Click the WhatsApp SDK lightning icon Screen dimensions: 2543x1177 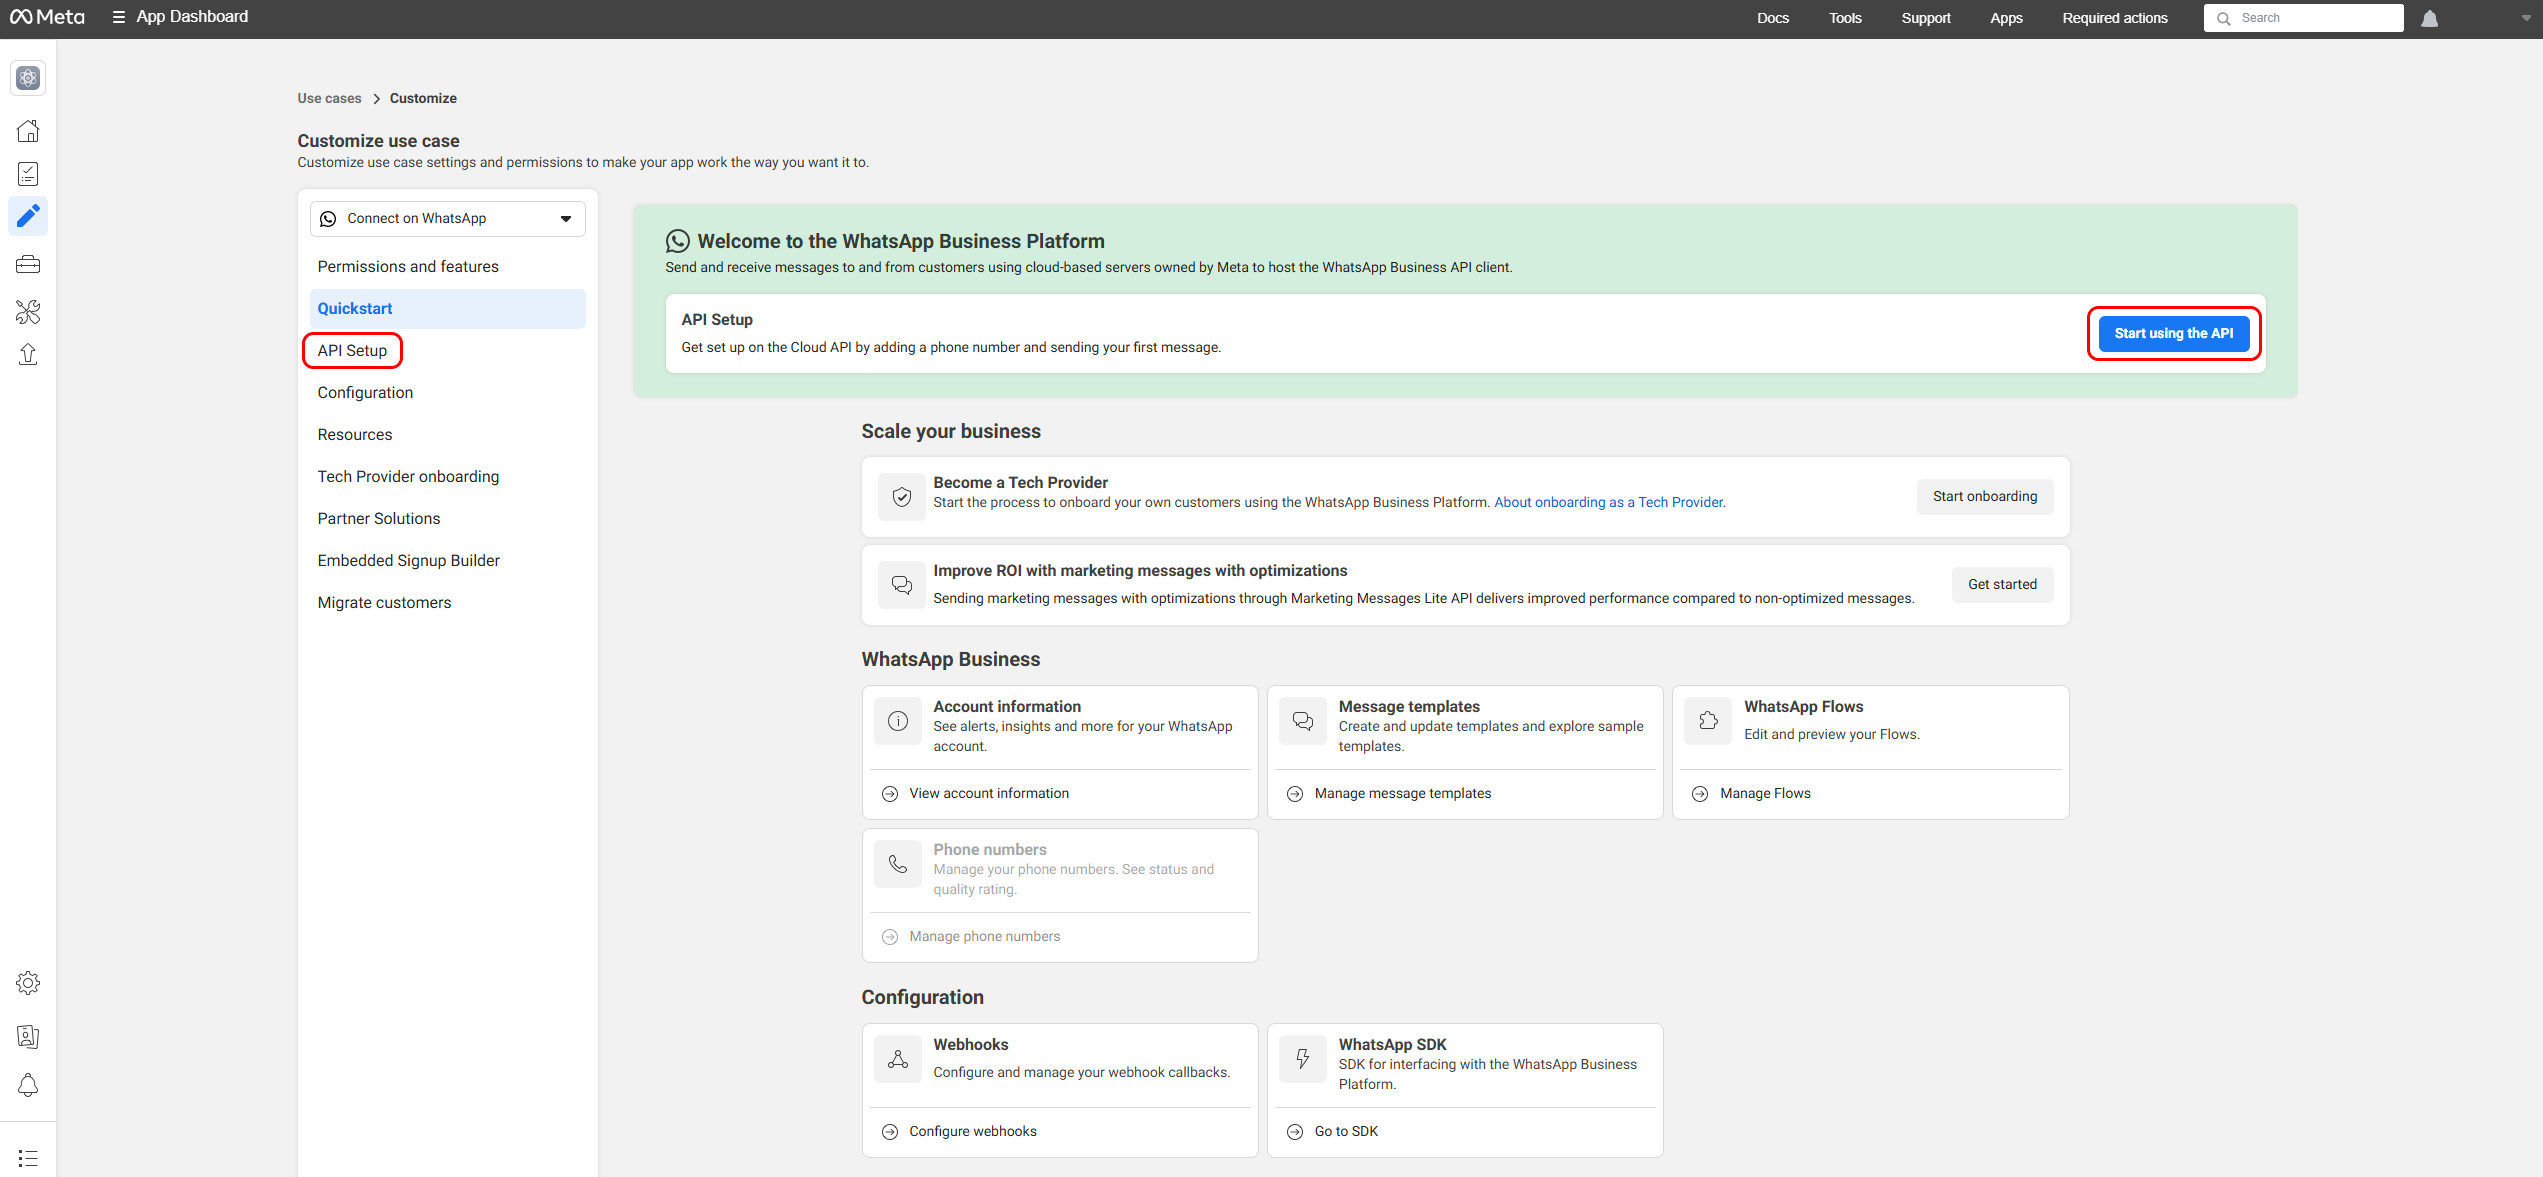[1303, 1059]
